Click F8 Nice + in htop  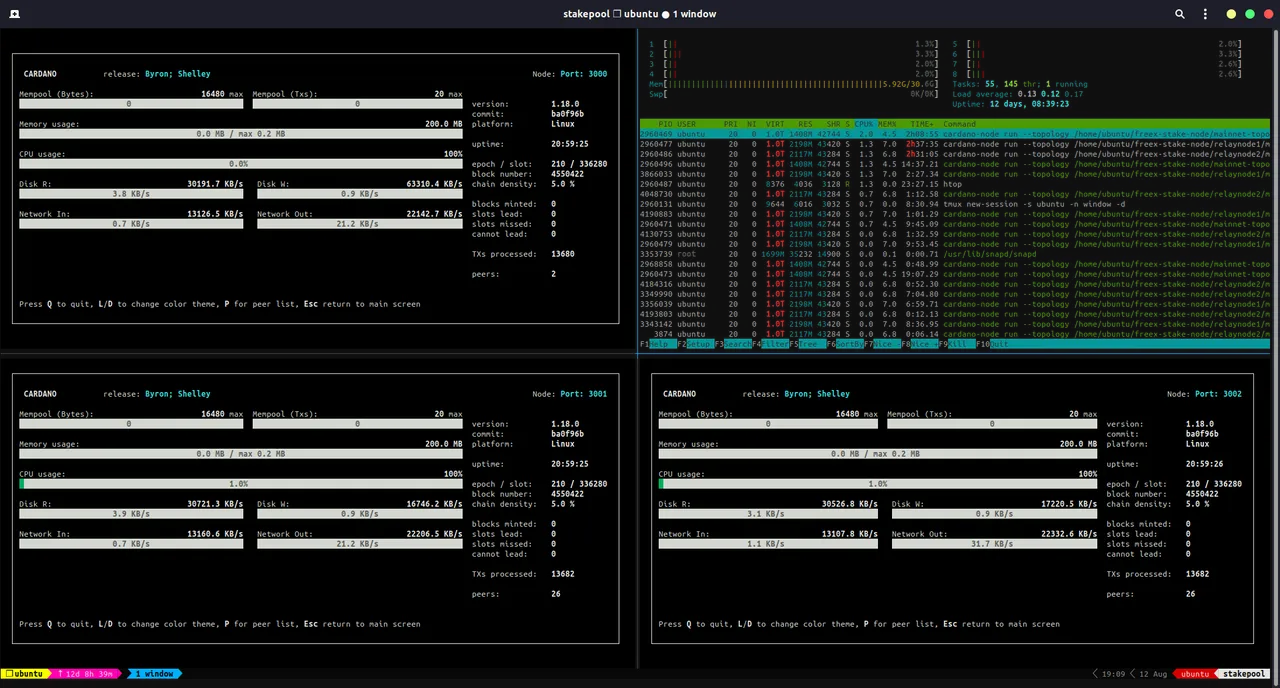tap(918, 344)
